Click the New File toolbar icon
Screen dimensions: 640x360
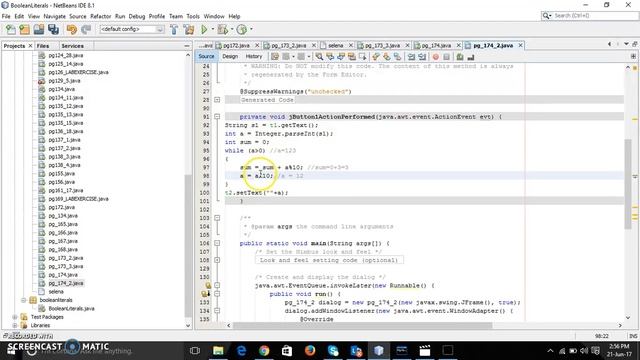tap(11, 29)
